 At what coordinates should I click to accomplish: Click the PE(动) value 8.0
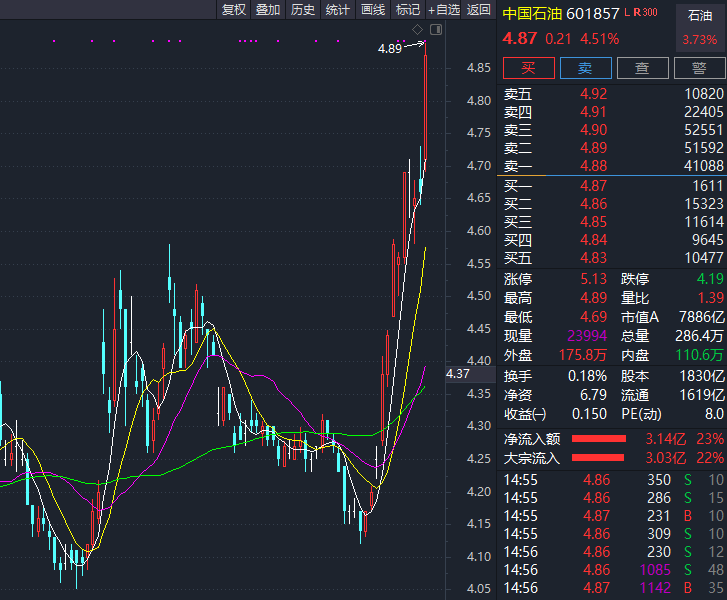tap(714, 414)
